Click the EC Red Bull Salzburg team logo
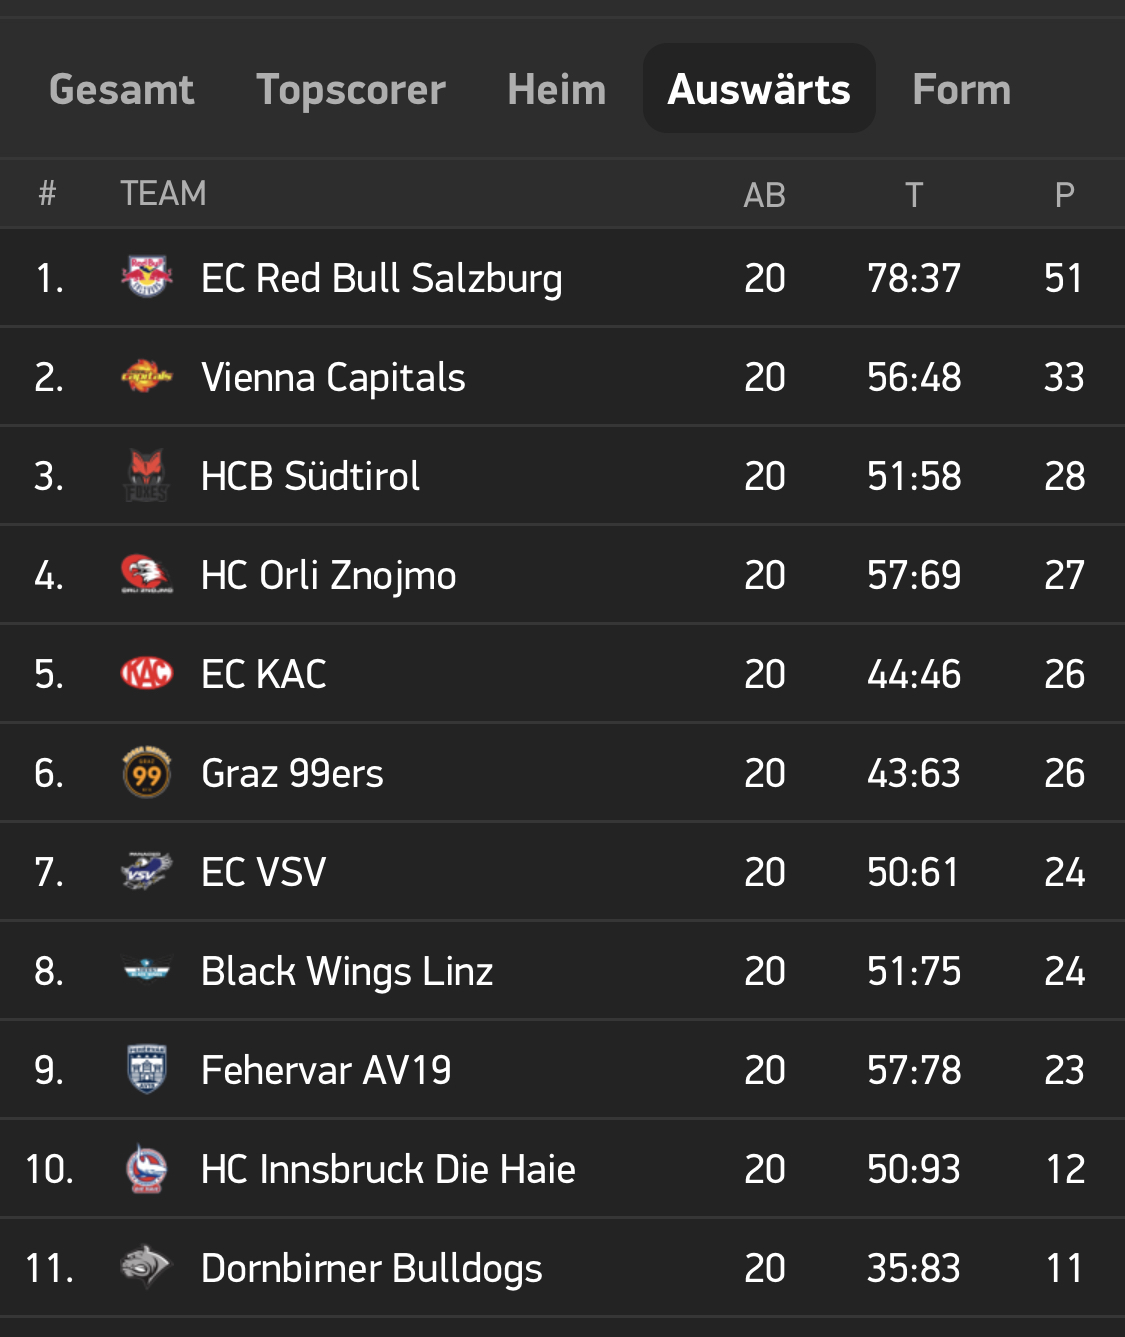Screen dimensions: 1125x1337 (x=146, y=277)
